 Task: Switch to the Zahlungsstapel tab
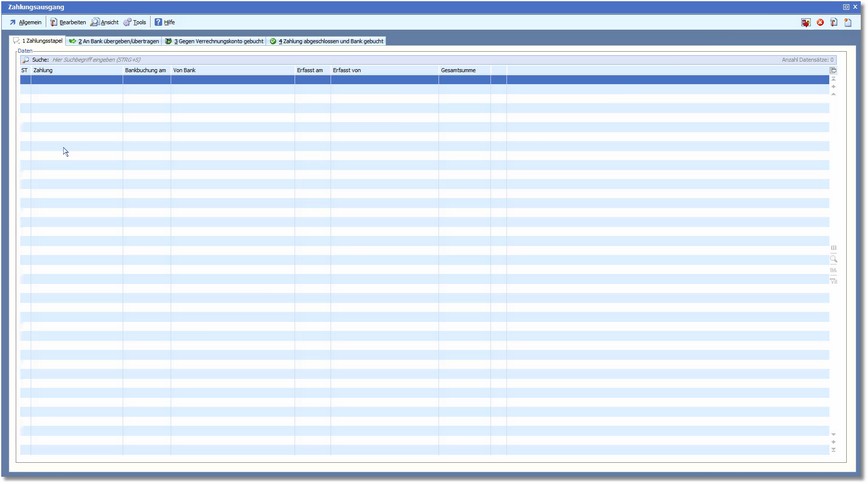(x=38, y=41)
